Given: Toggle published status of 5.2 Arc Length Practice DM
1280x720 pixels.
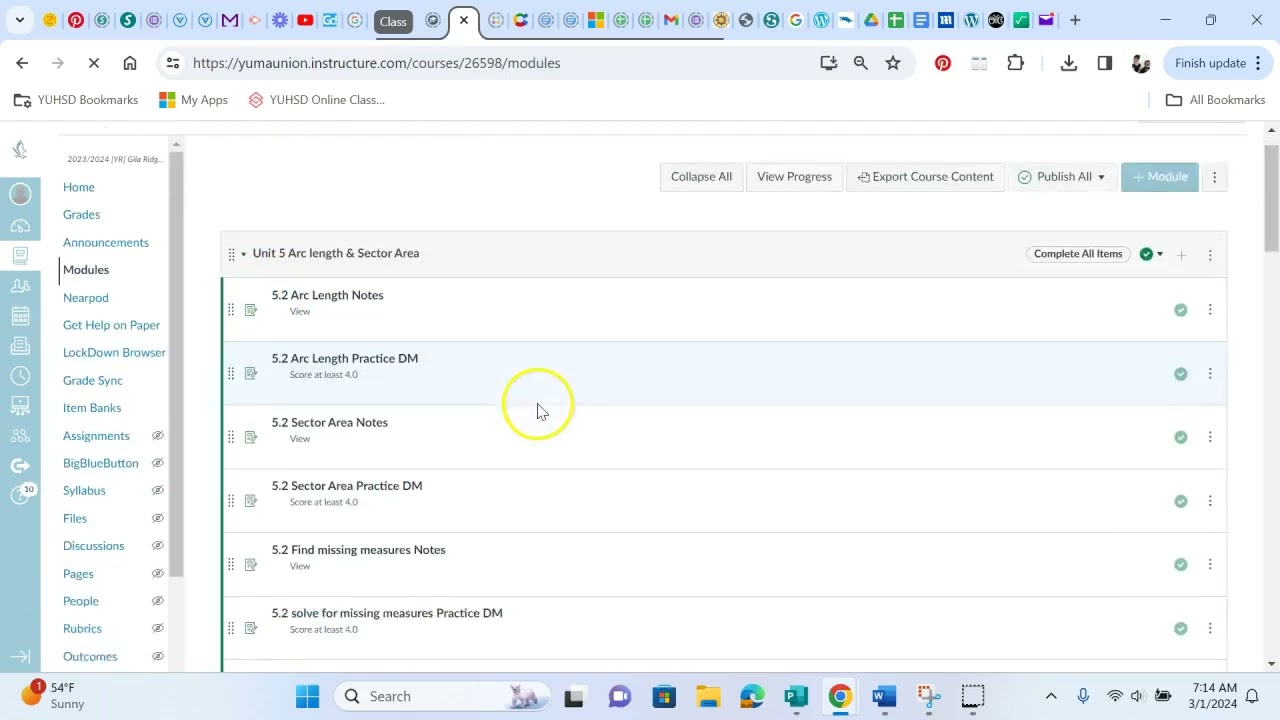Looking at the screenshot, I should 1181,374.
